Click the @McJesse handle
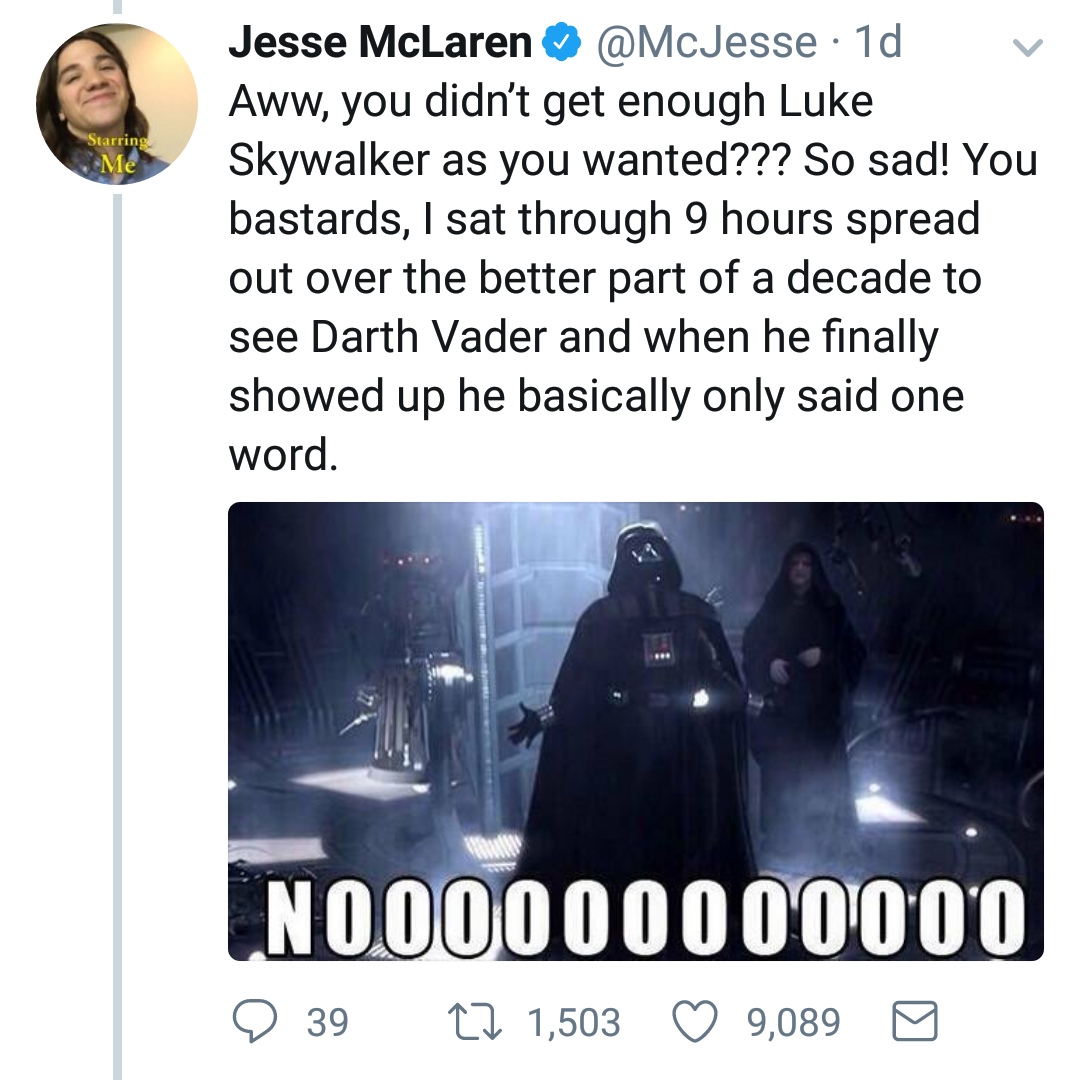Screen dimensions: 1080x1080 point(707,42)
